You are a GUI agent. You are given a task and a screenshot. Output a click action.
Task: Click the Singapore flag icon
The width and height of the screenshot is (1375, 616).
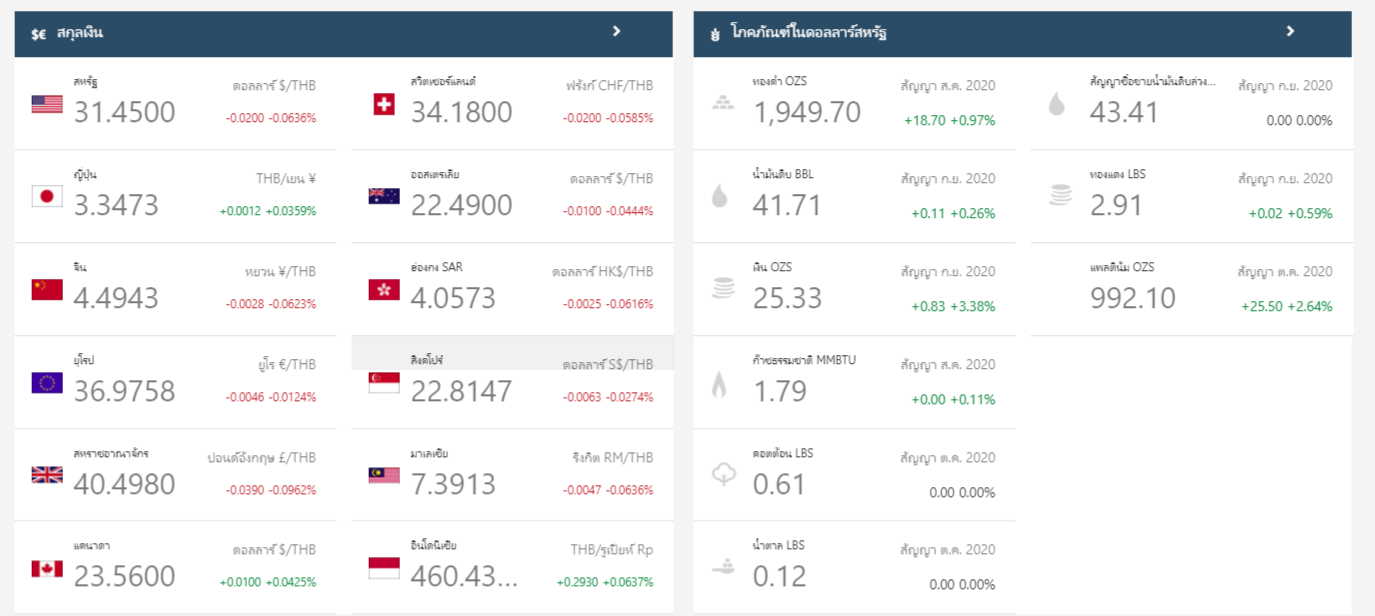pyautogui.click(x=384, y=382)
